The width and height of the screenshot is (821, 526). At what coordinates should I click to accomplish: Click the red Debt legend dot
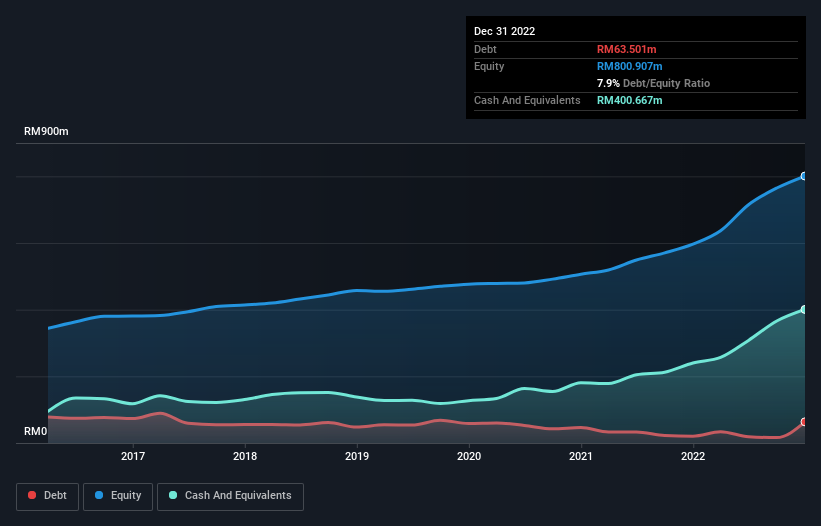point(32,495)
